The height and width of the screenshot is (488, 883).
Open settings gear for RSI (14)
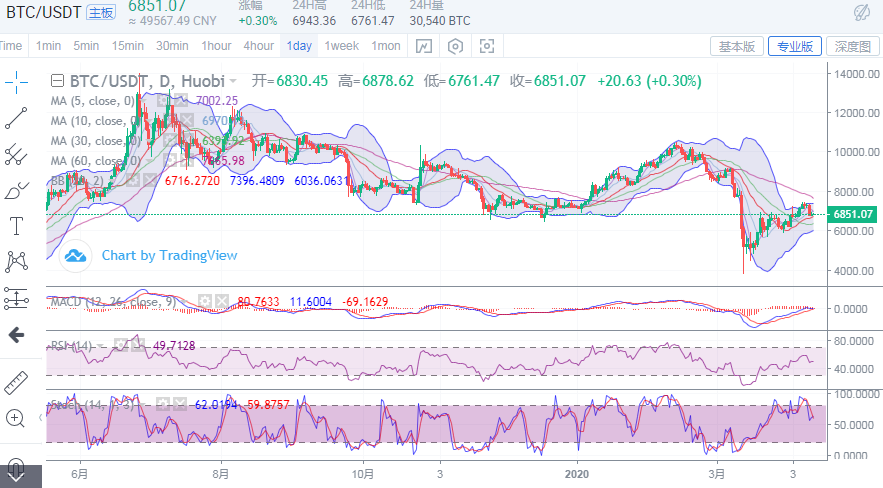pos(120,346)
